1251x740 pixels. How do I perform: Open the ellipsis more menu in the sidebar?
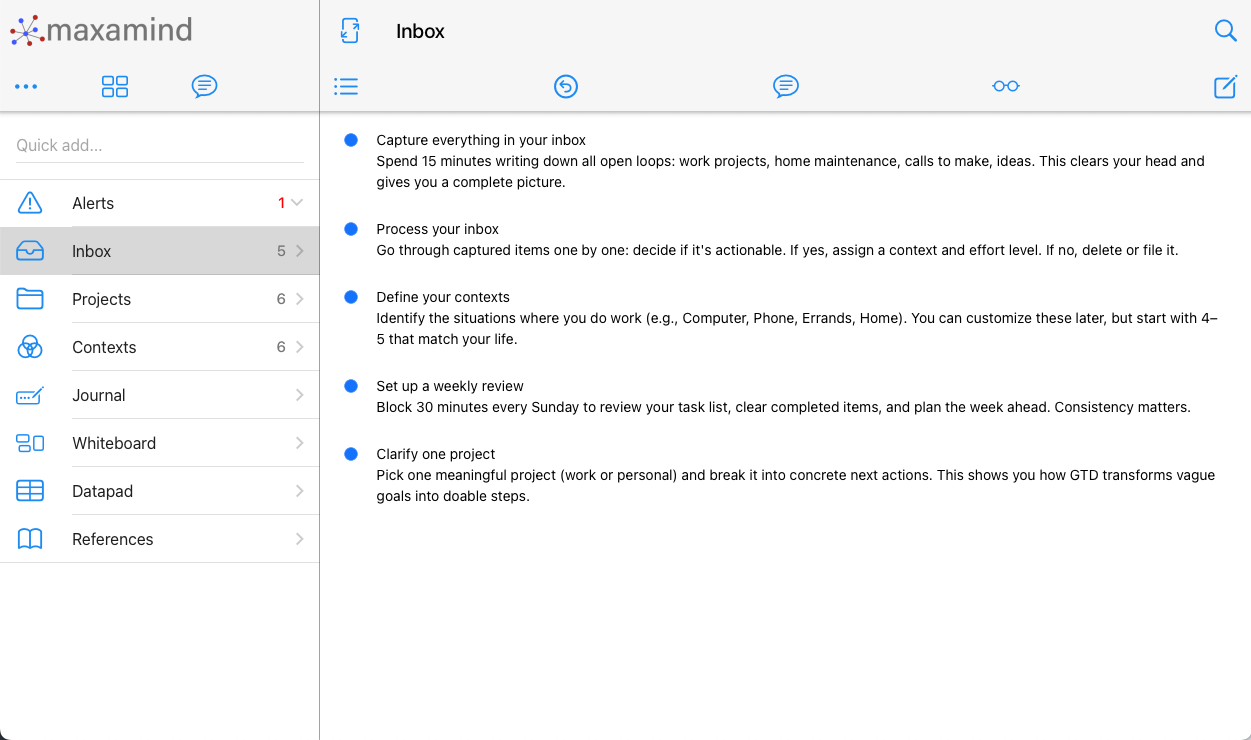tap(26, 87)
